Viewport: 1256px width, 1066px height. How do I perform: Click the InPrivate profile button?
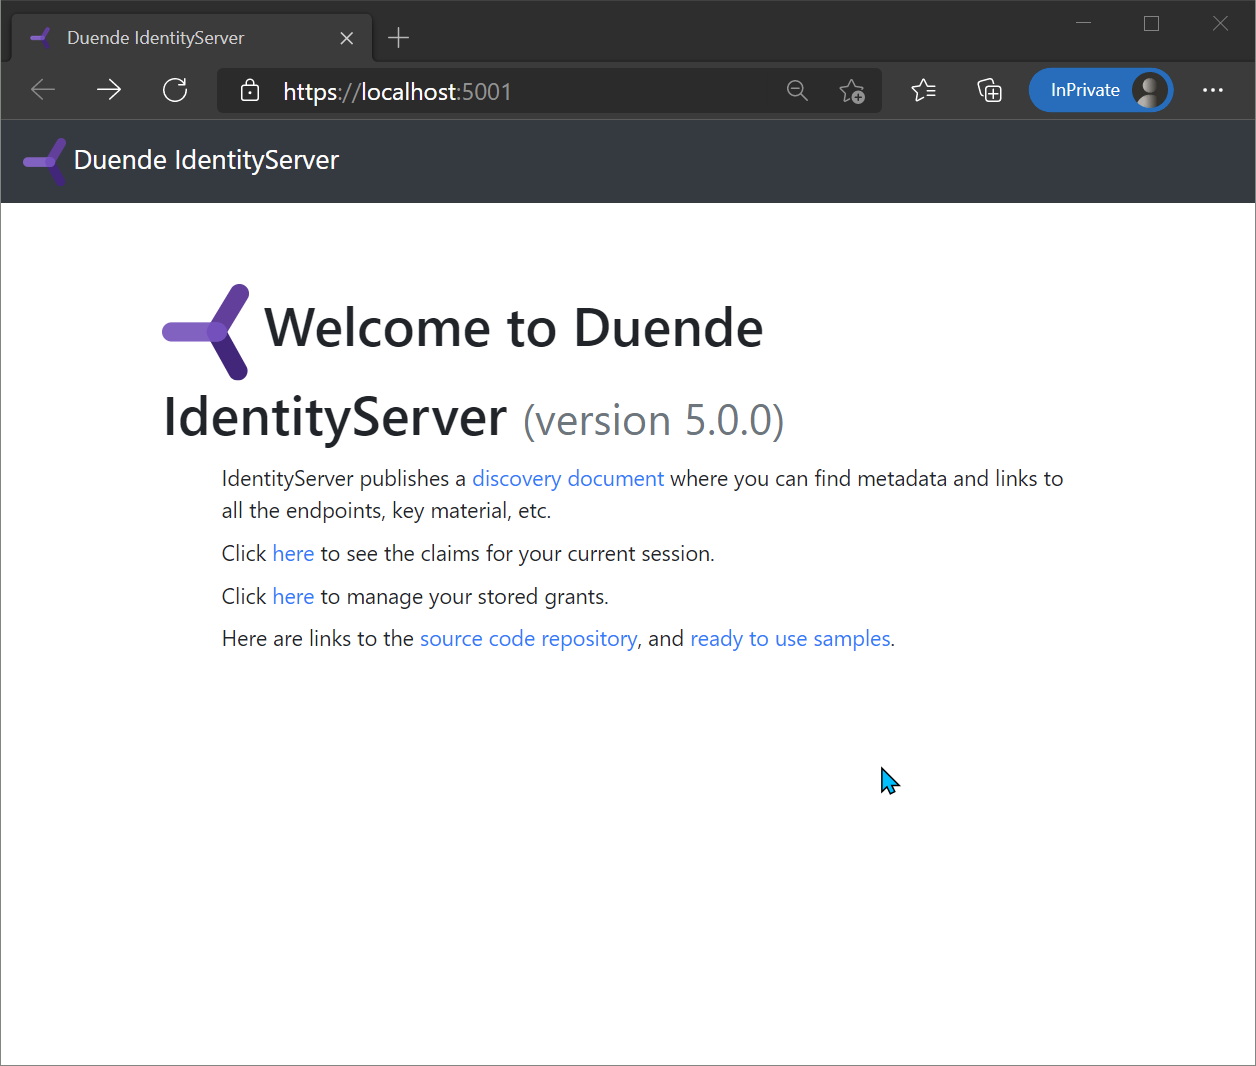pos(1101,90)
